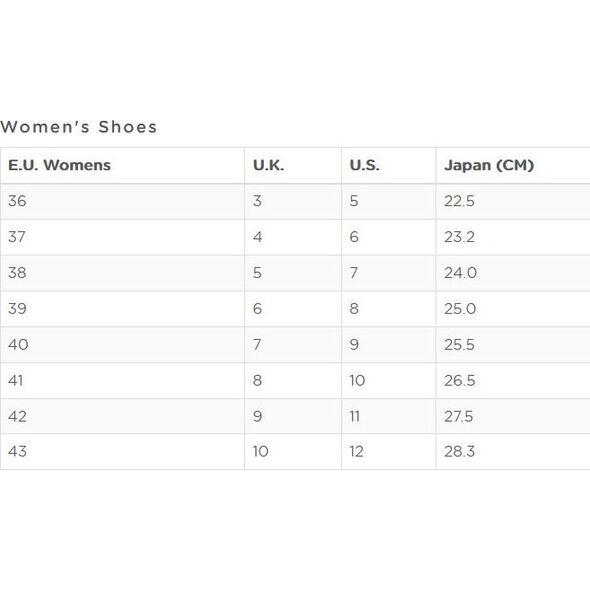This screenshot has height=590, width=590.
Task: Click U.S. size 12 cell
Action: point(389,452)
